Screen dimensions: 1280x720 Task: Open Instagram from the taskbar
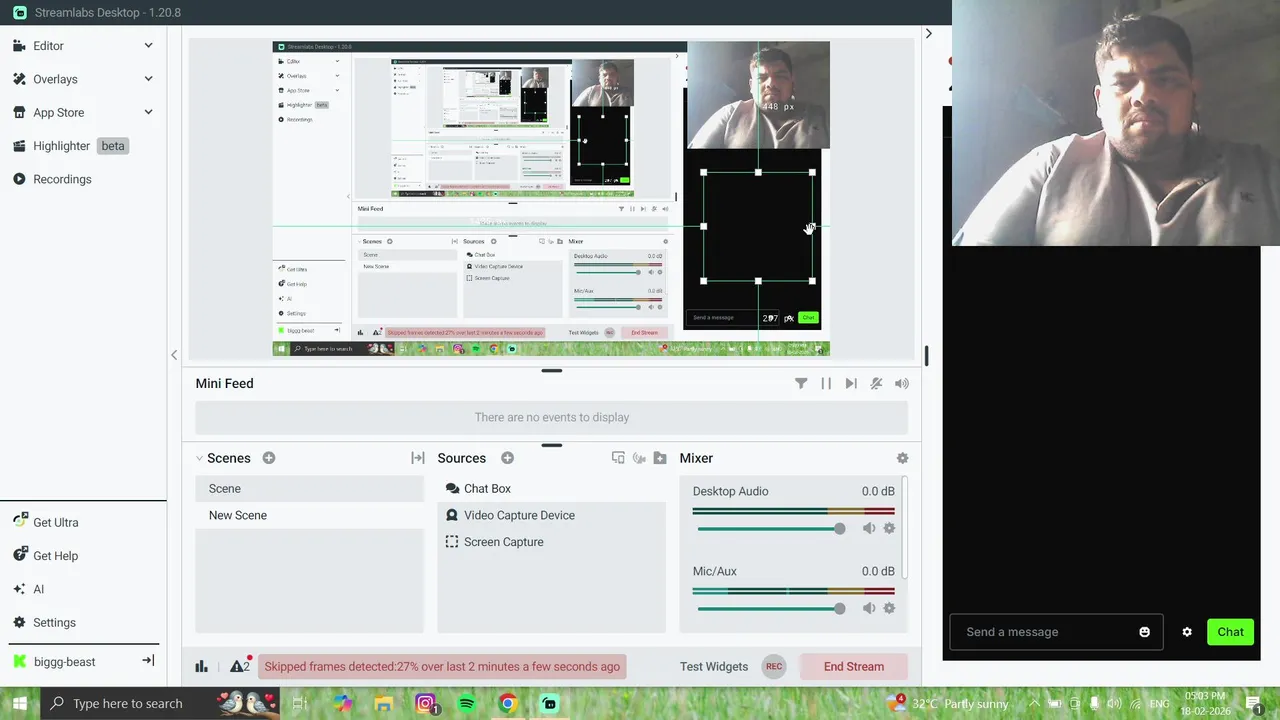pyautogui.click(x=426, y=703)
